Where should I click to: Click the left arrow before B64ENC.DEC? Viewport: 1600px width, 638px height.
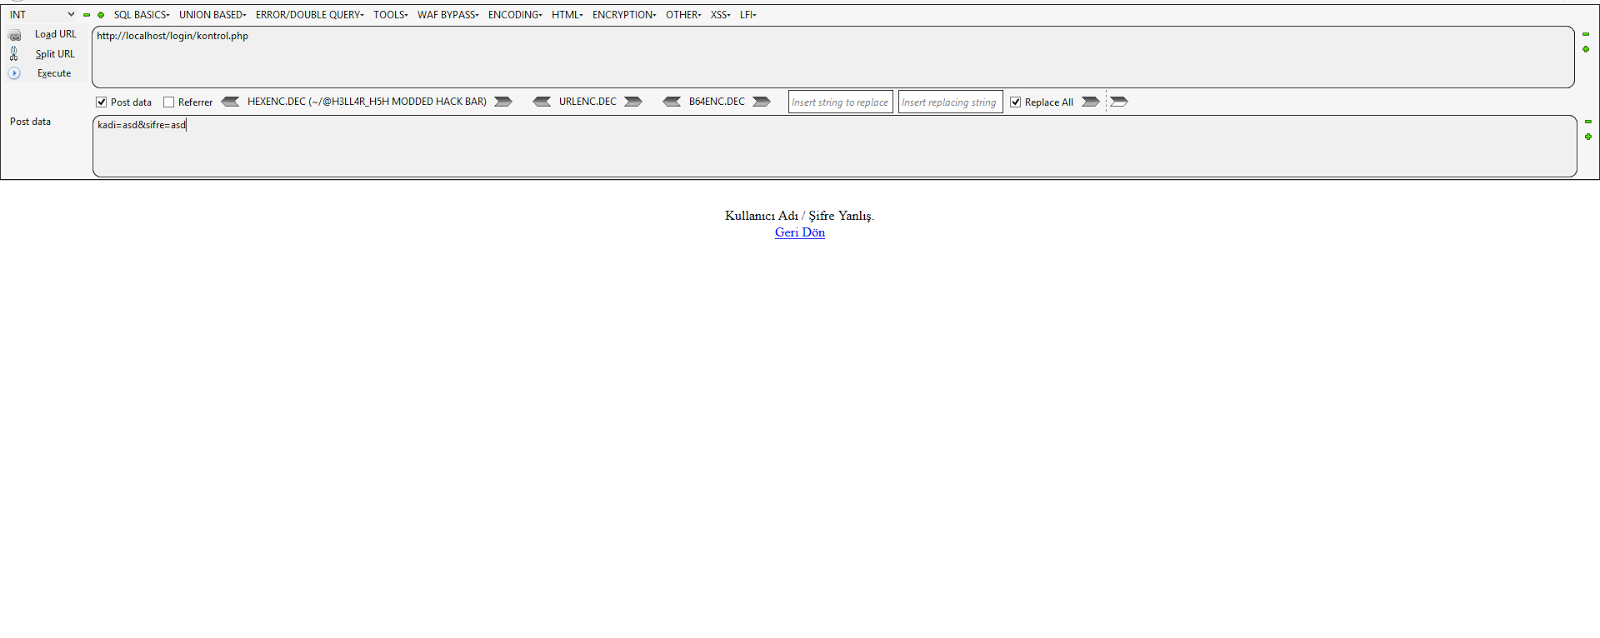[x=672, y=102]
